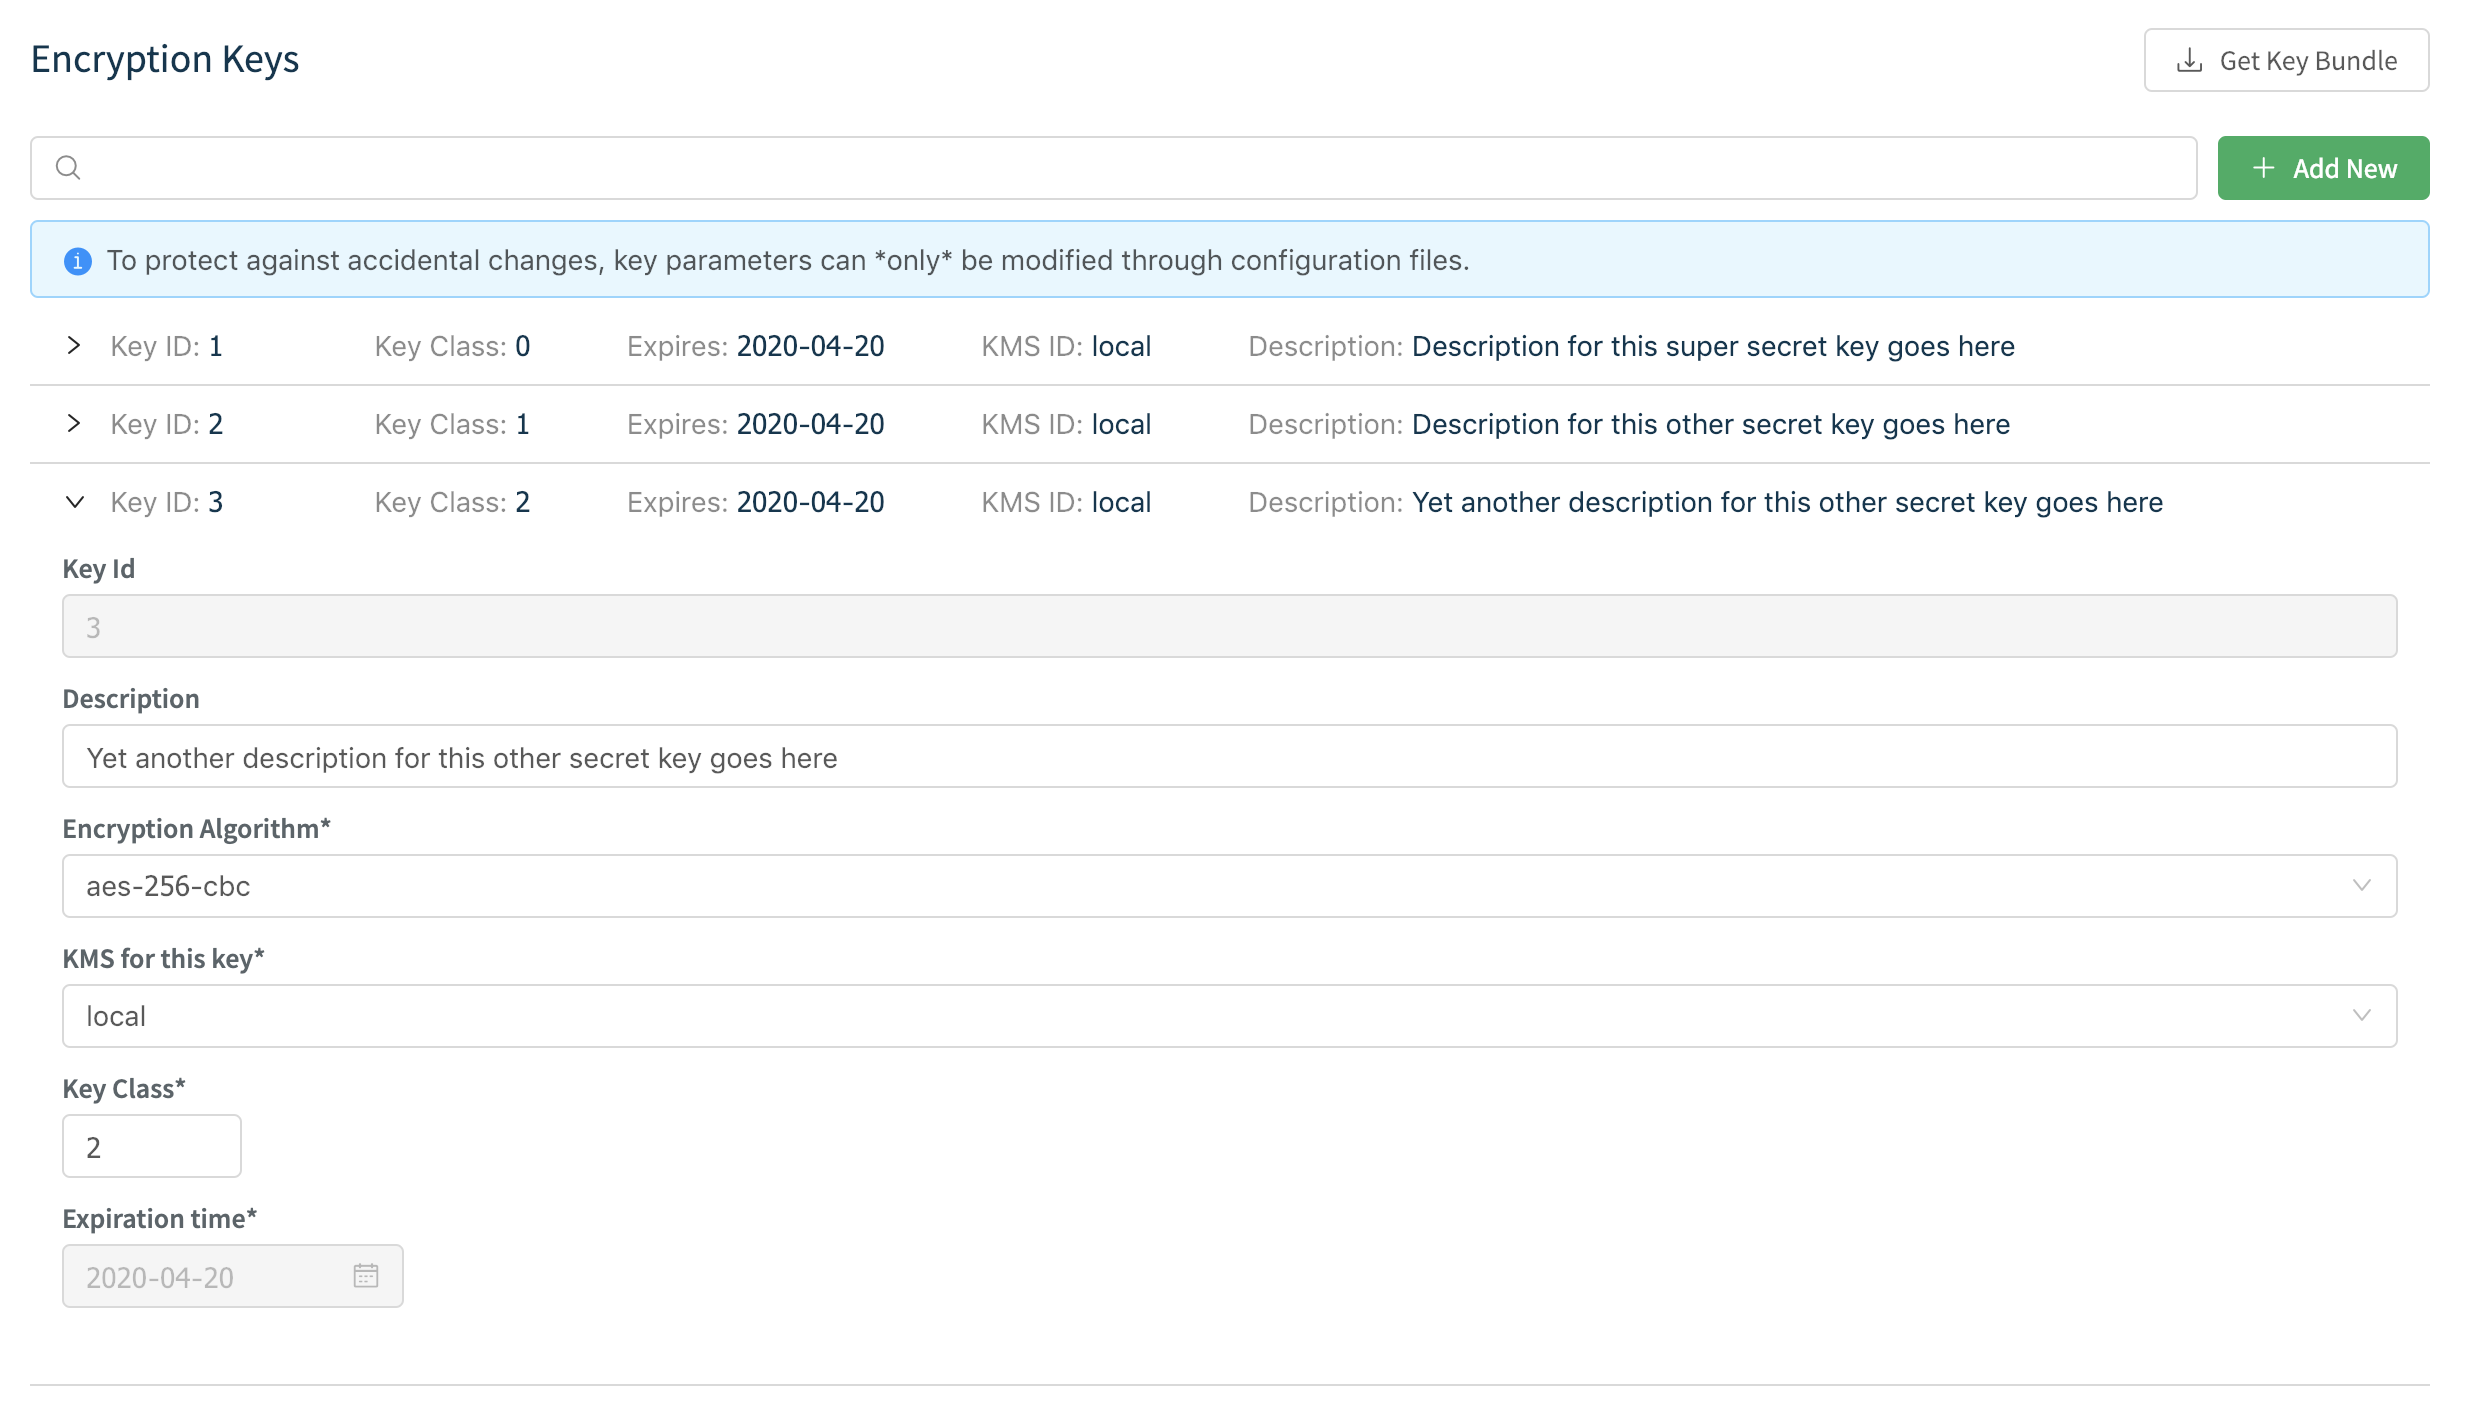Click the dropdown arrow on KMS for this key

point(2362,1015)
